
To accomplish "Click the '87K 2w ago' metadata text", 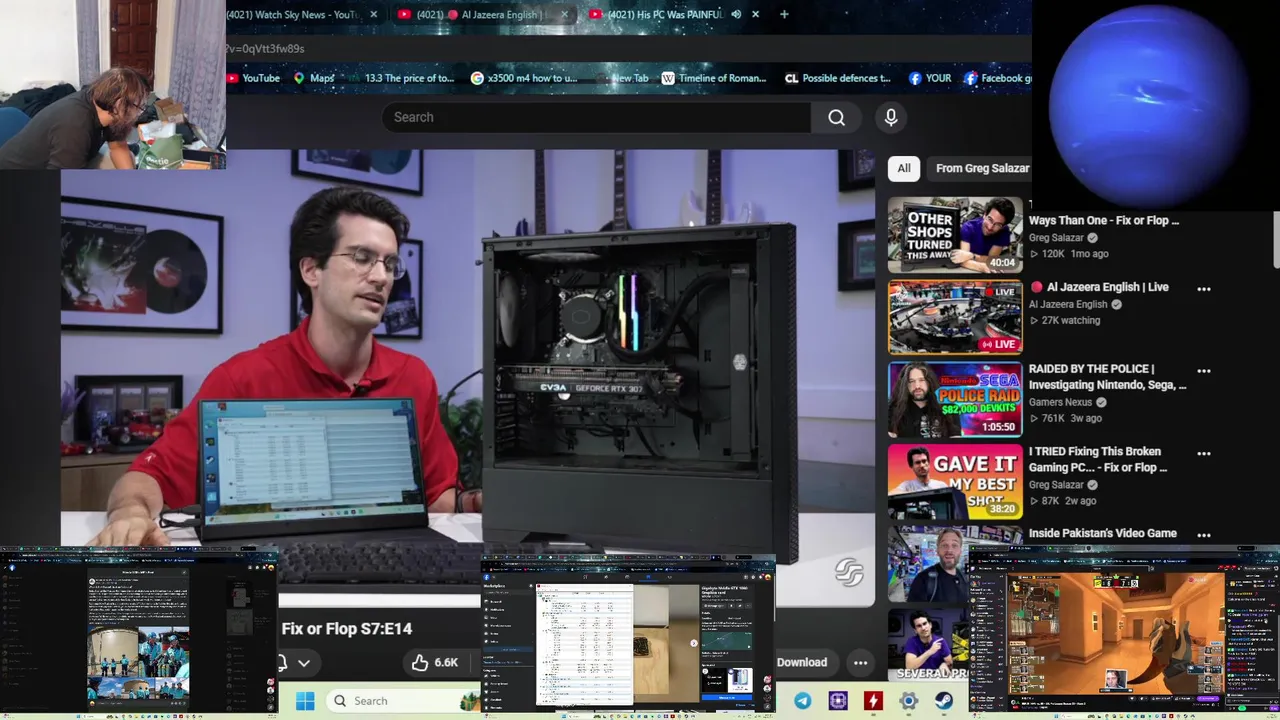I will (1062, 500).
